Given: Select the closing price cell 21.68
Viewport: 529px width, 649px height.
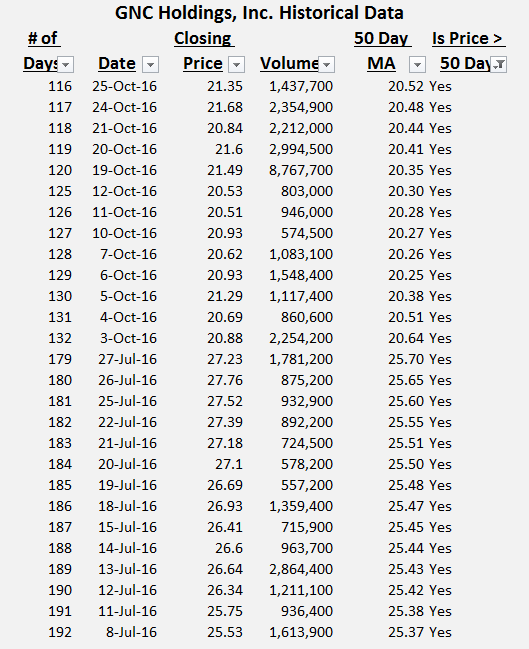Looking at the screenshot, I should [225, 107].
